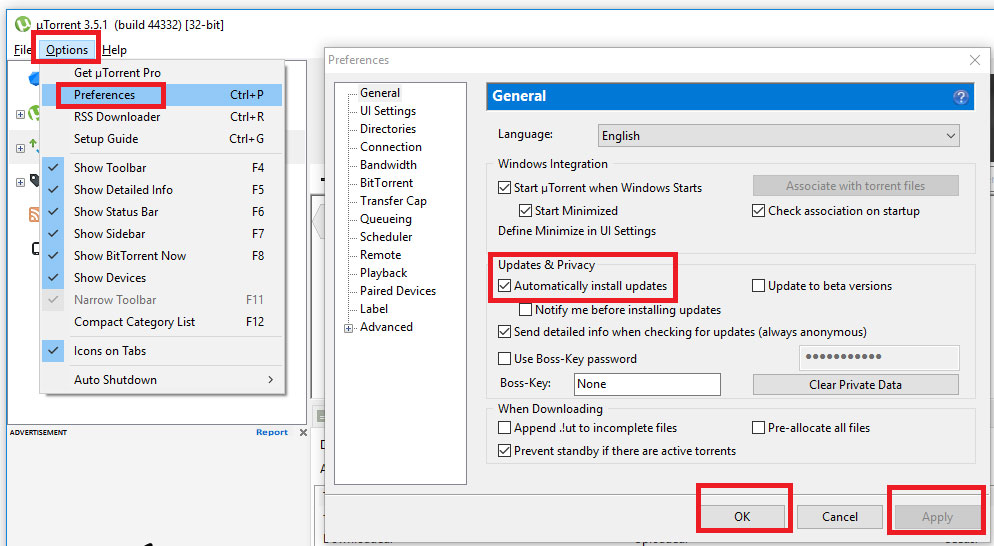Toggle Show Toolbar menu item
Screen dimensions: 994x546
[162, 168]
